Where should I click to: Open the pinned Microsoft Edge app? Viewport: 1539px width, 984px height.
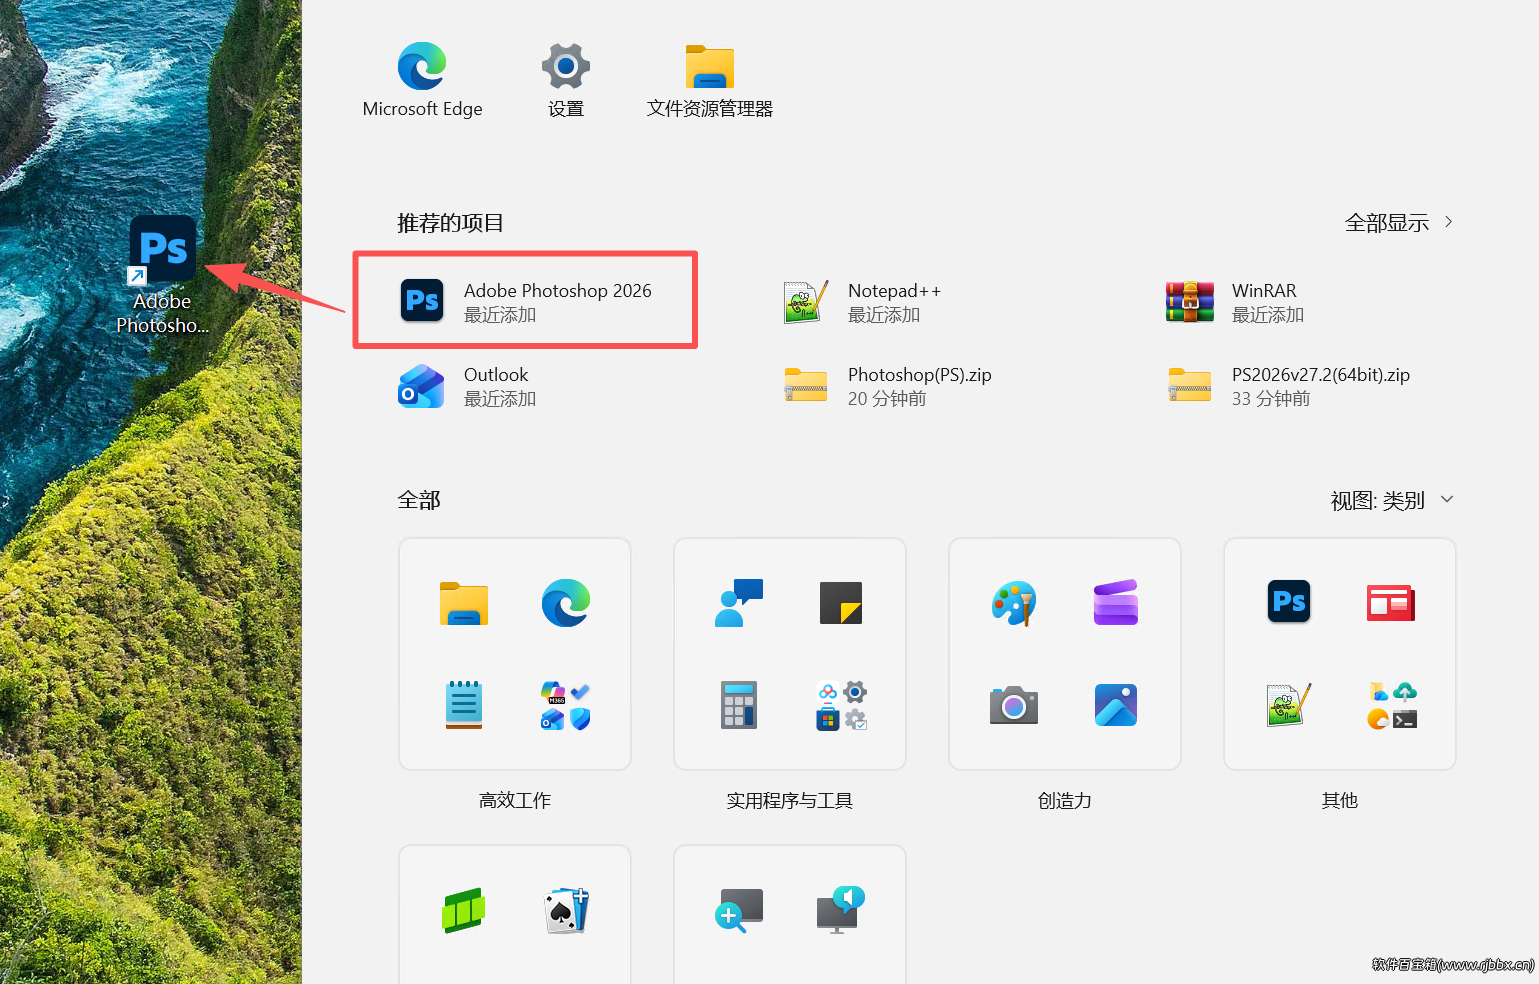coord(422,80)
